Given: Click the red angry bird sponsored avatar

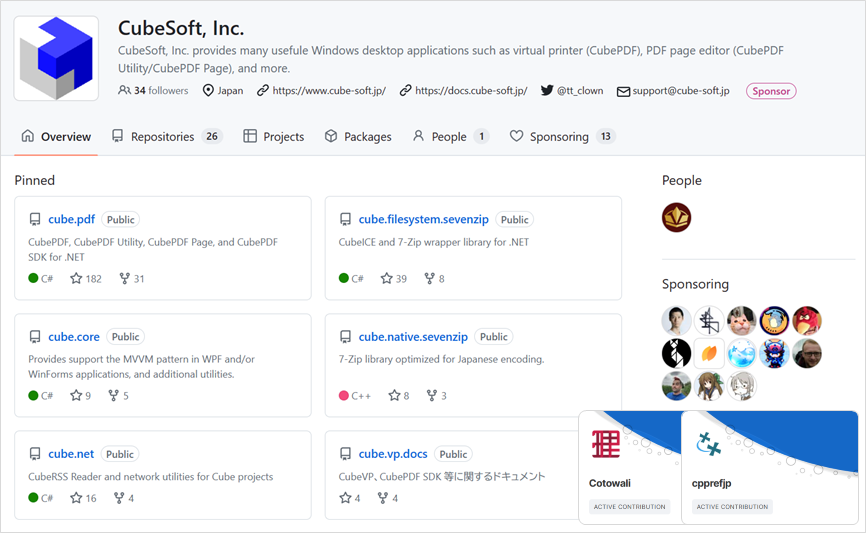Looking at the screenshot, I should 807,321.
